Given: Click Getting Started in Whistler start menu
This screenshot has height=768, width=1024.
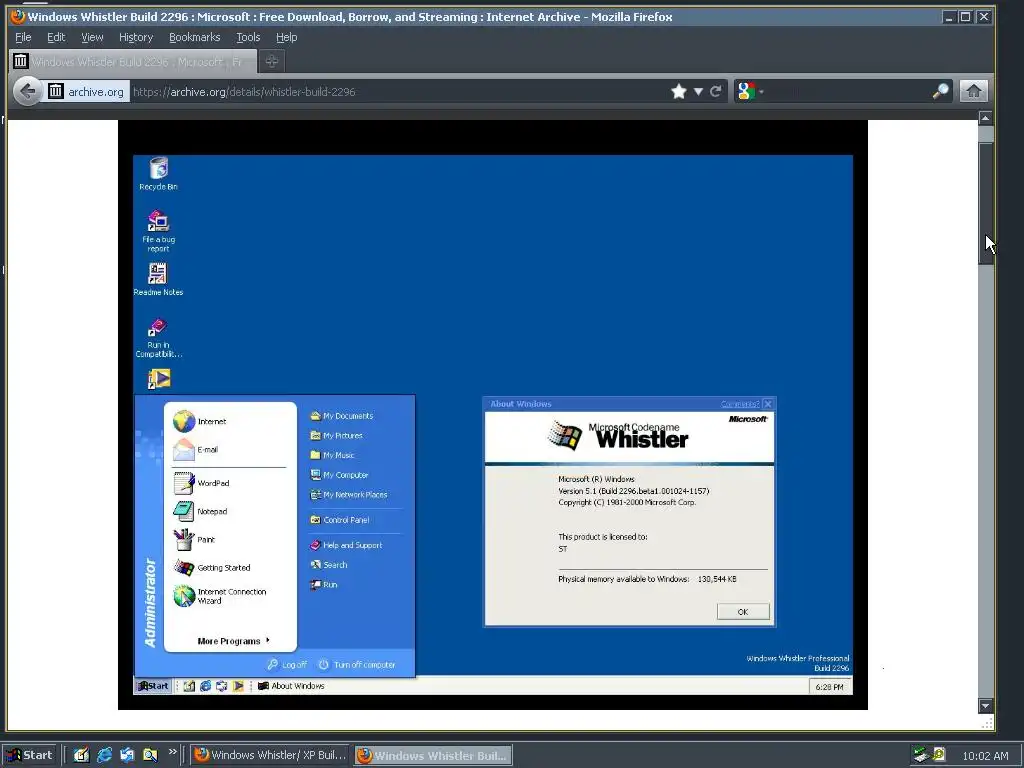Looking at the screenshot, I should [x=212, y=568].
